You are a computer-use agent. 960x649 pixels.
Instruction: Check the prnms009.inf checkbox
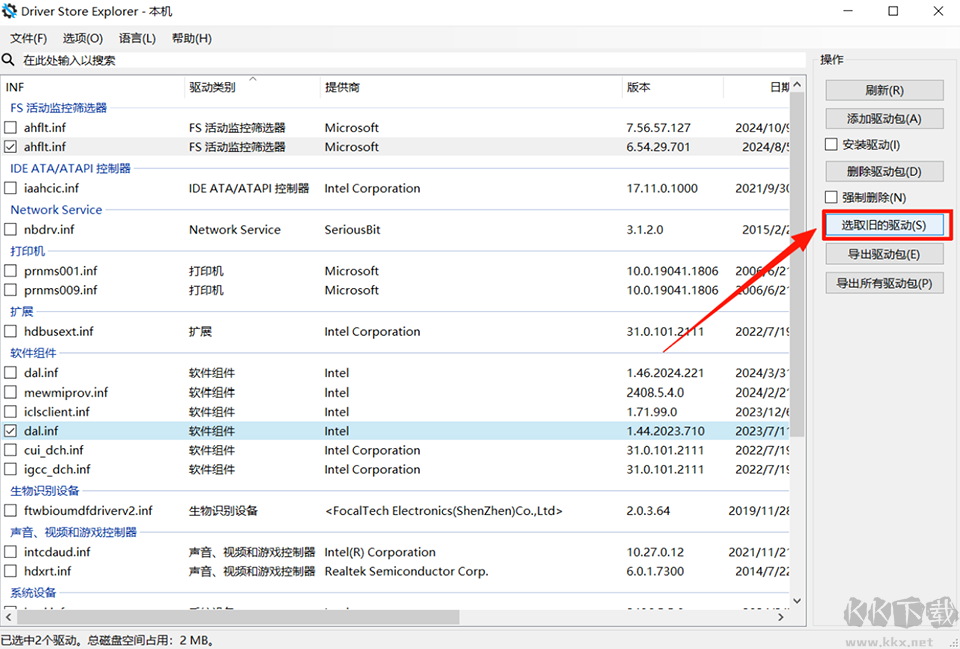point(10,290)
